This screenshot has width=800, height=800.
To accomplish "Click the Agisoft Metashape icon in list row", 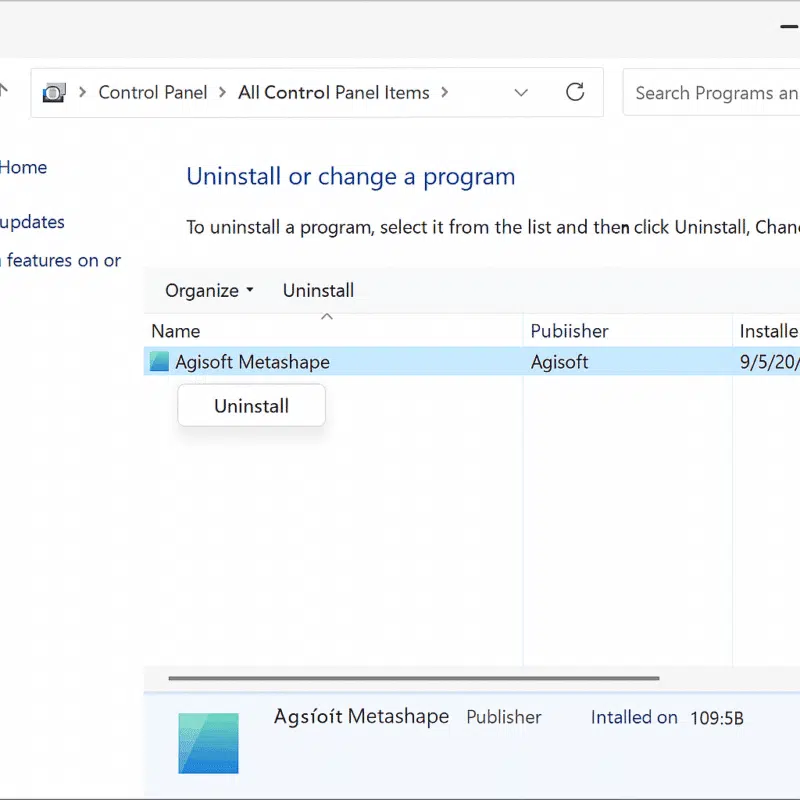I will pos(159,362).
